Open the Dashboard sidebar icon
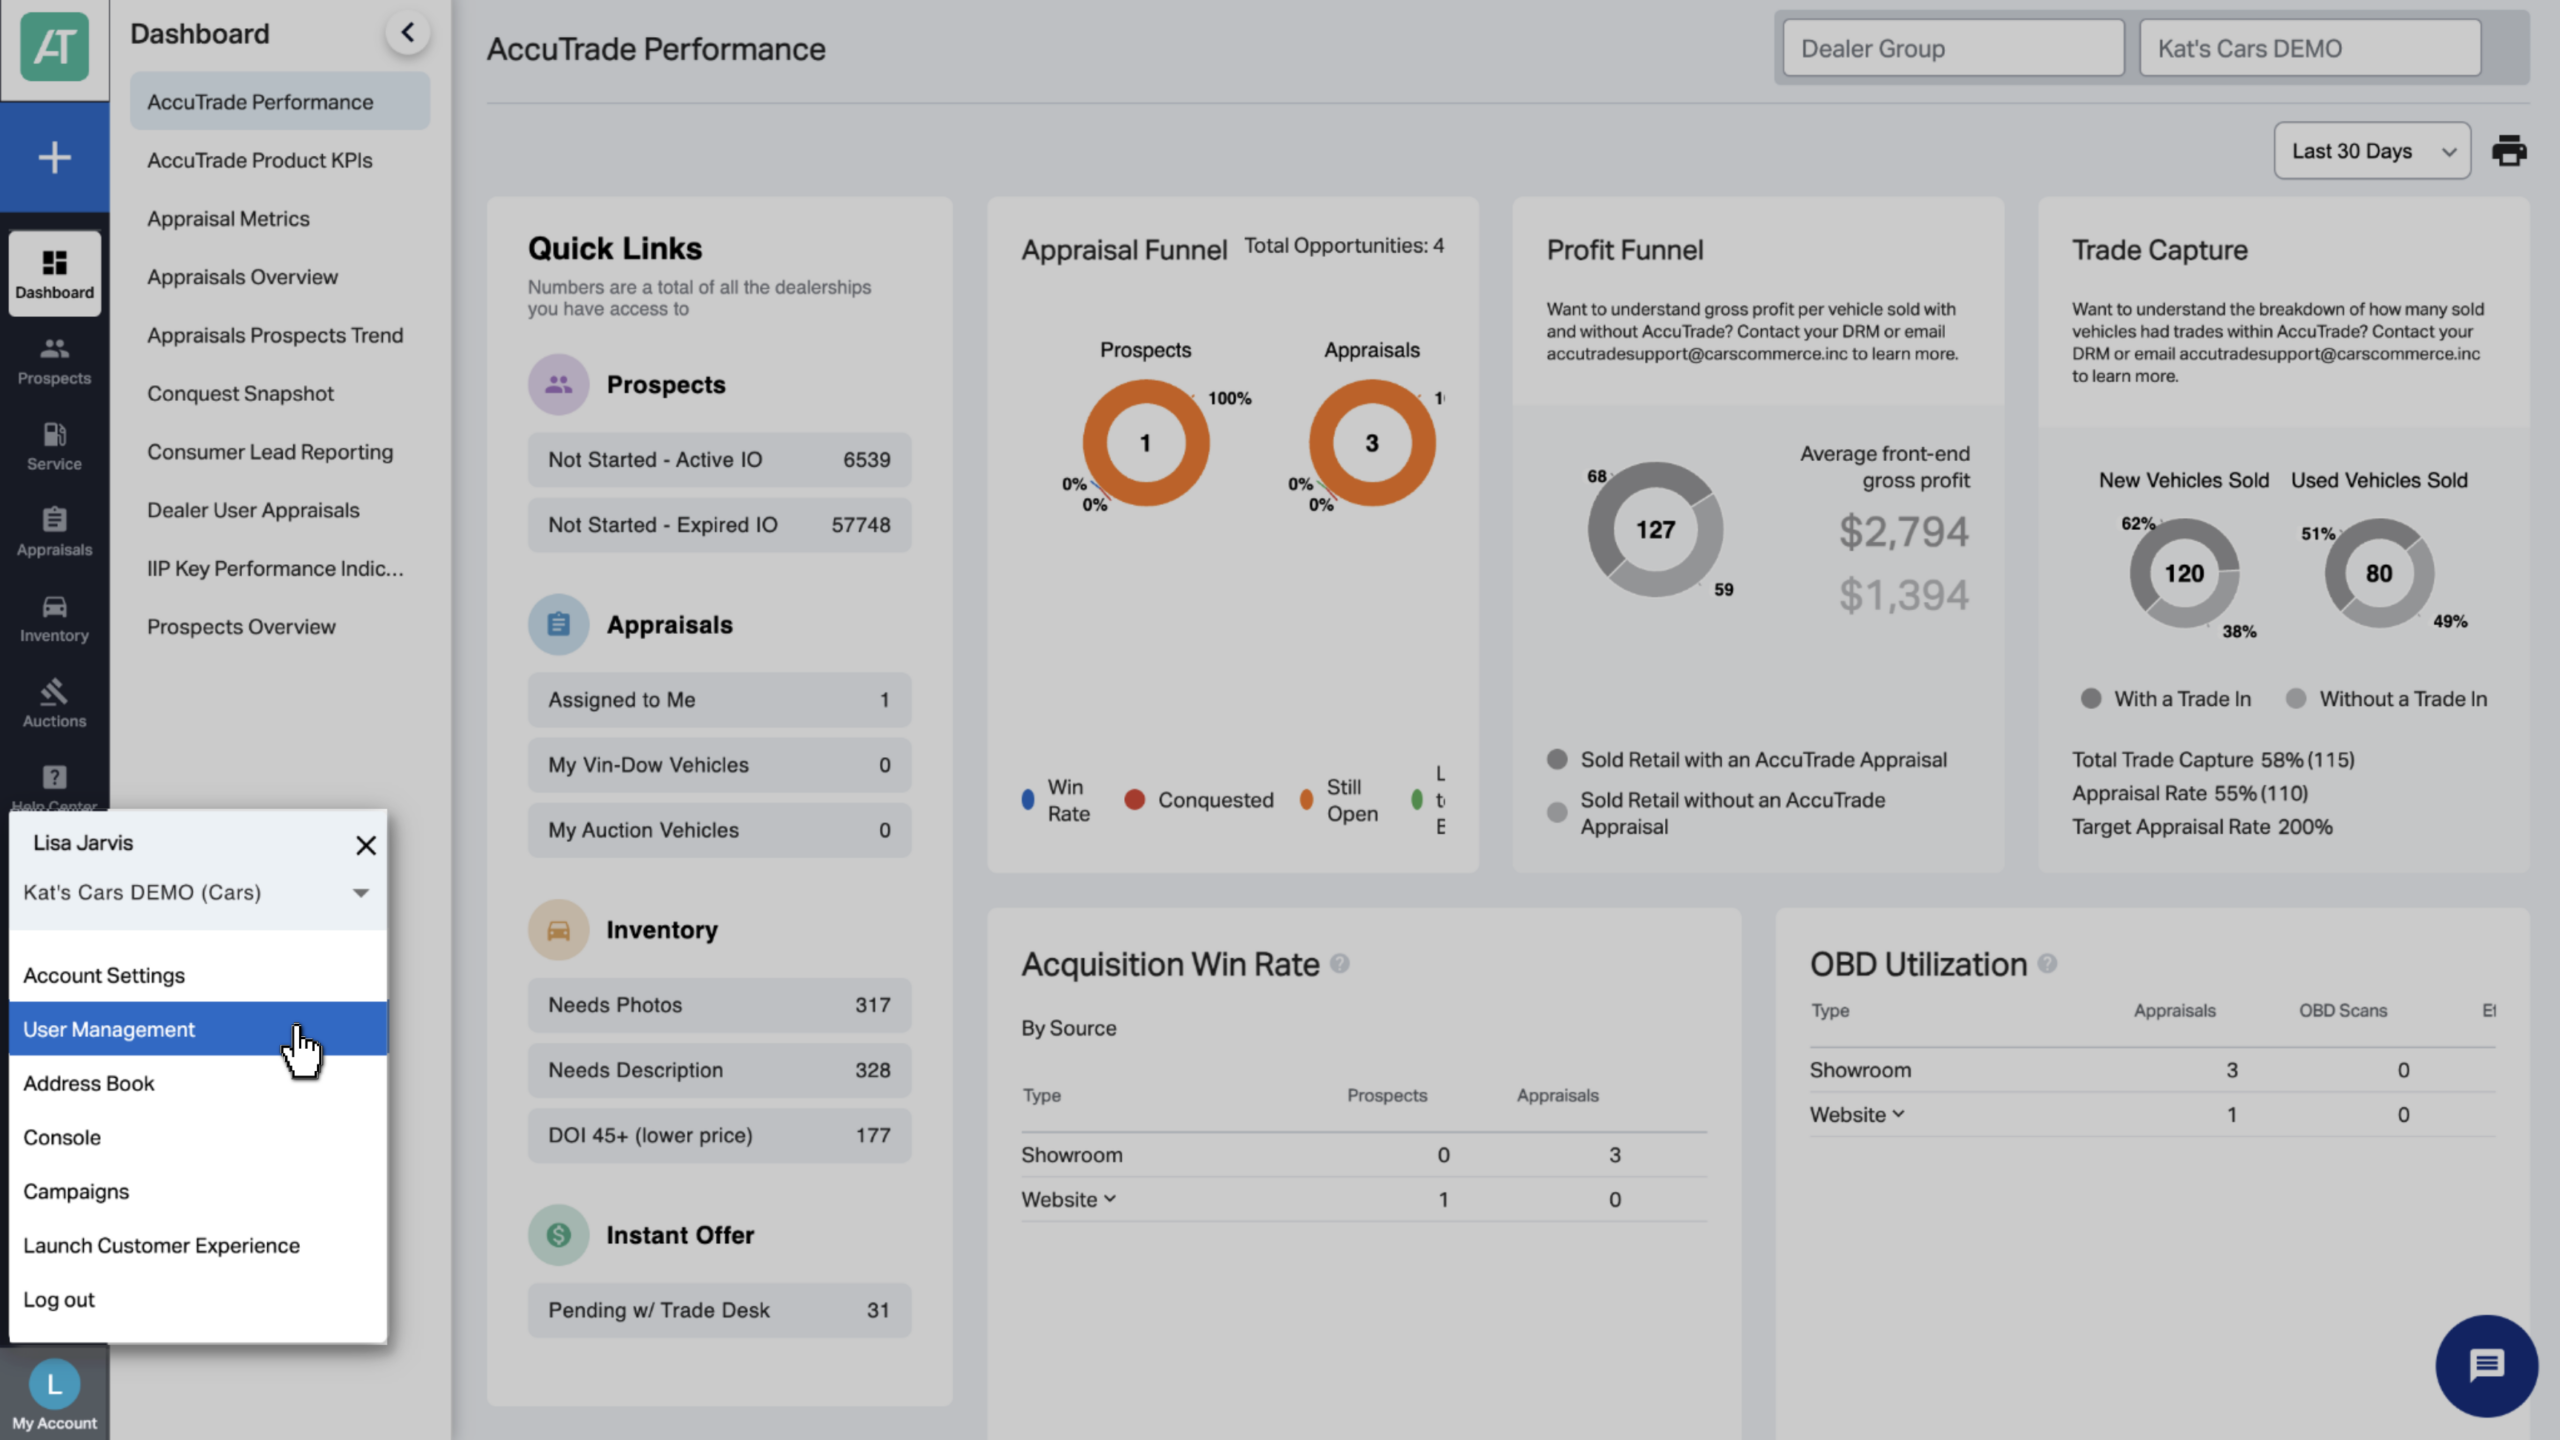This screenshot has width=2560, height=1440. [55, 274]
